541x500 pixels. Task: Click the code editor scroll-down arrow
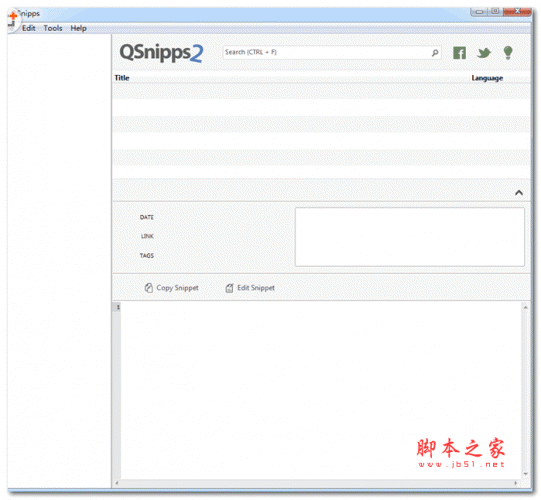(525, 473)
